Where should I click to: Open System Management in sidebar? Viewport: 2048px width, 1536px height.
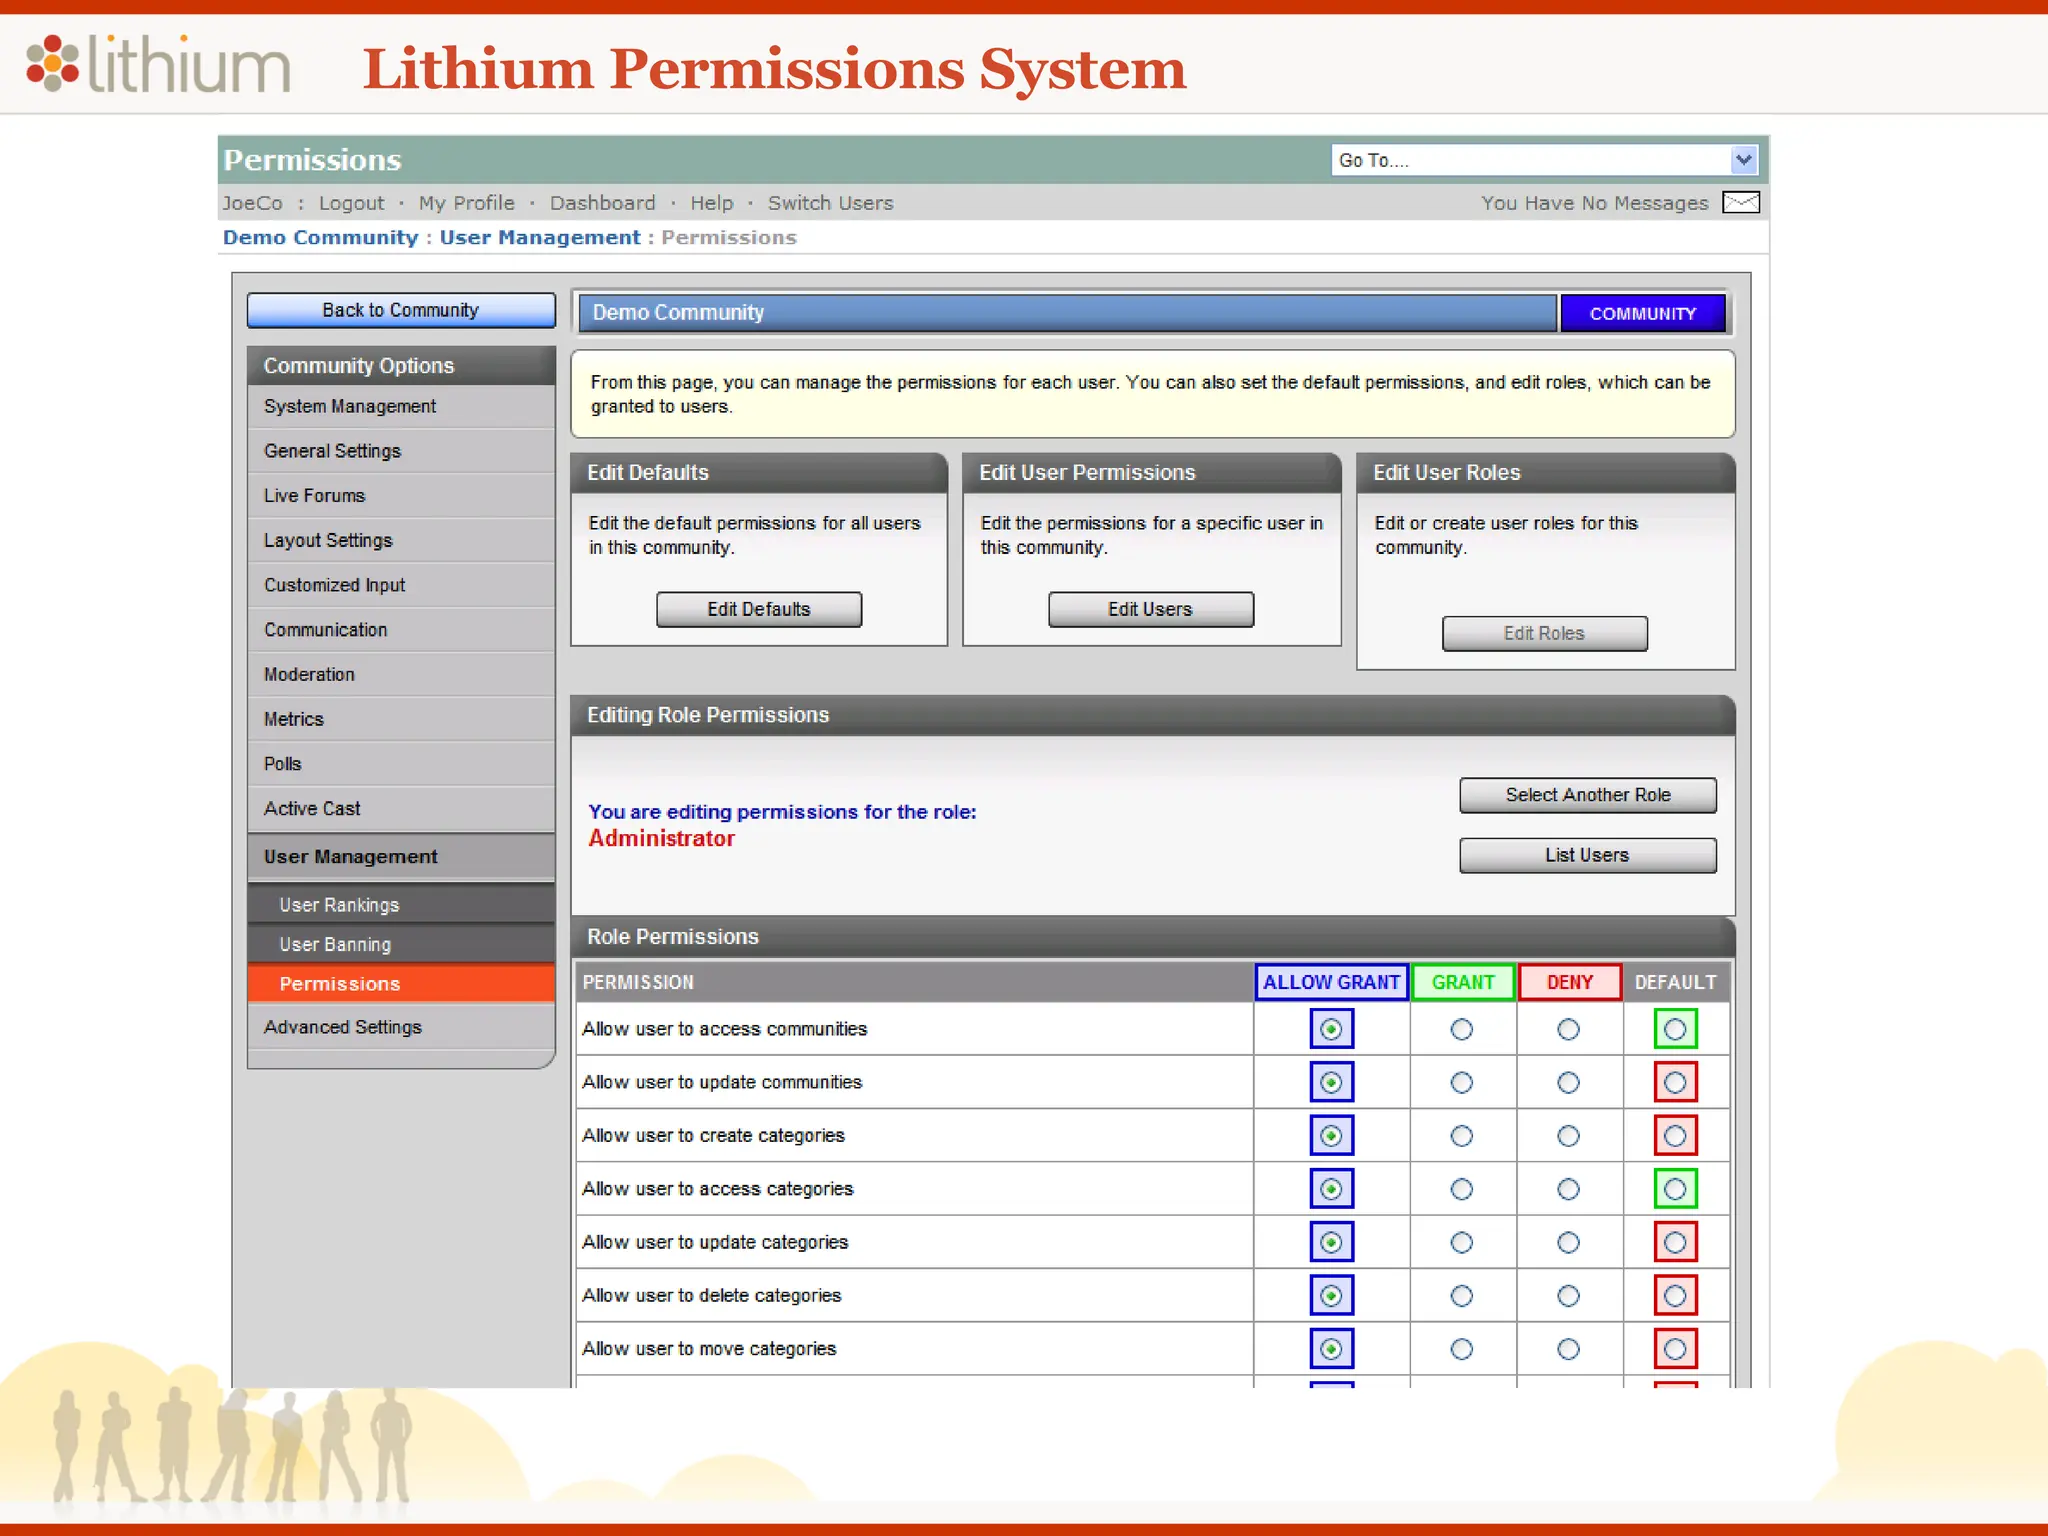pos(401,407)
